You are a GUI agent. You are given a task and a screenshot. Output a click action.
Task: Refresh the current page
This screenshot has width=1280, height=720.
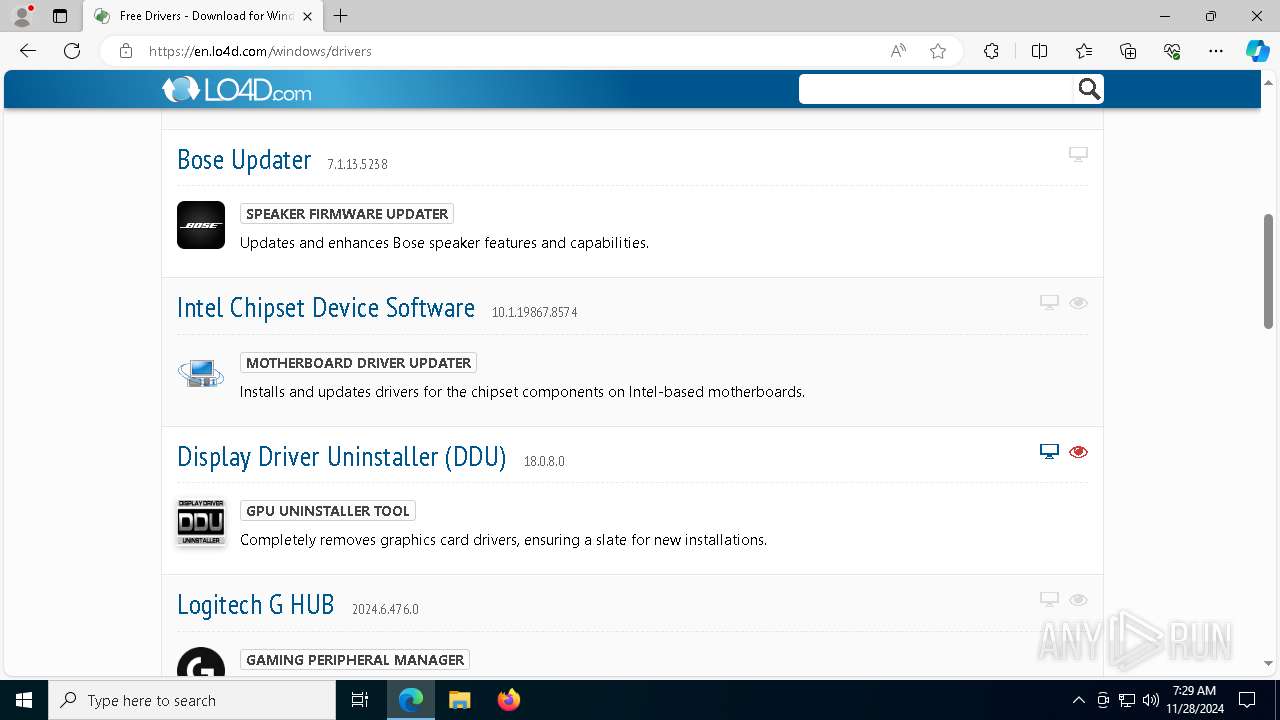point(72,51)
